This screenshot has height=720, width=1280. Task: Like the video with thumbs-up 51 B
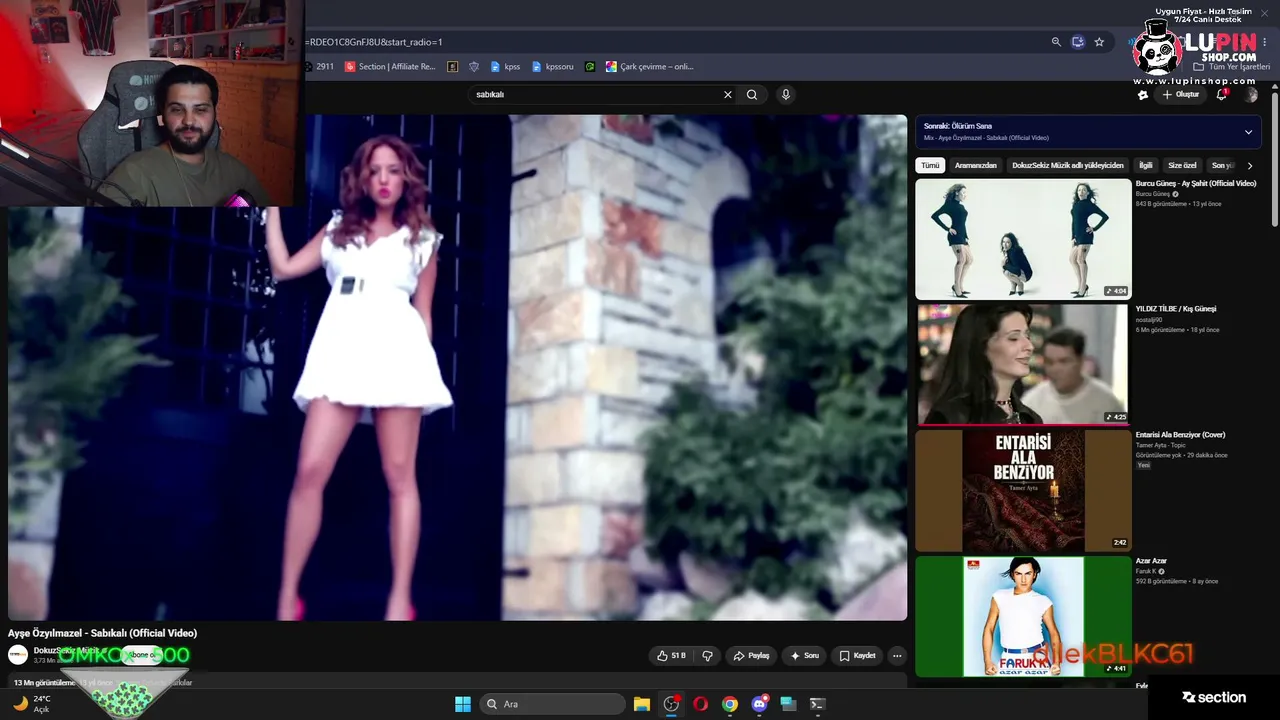pos(672,656)
